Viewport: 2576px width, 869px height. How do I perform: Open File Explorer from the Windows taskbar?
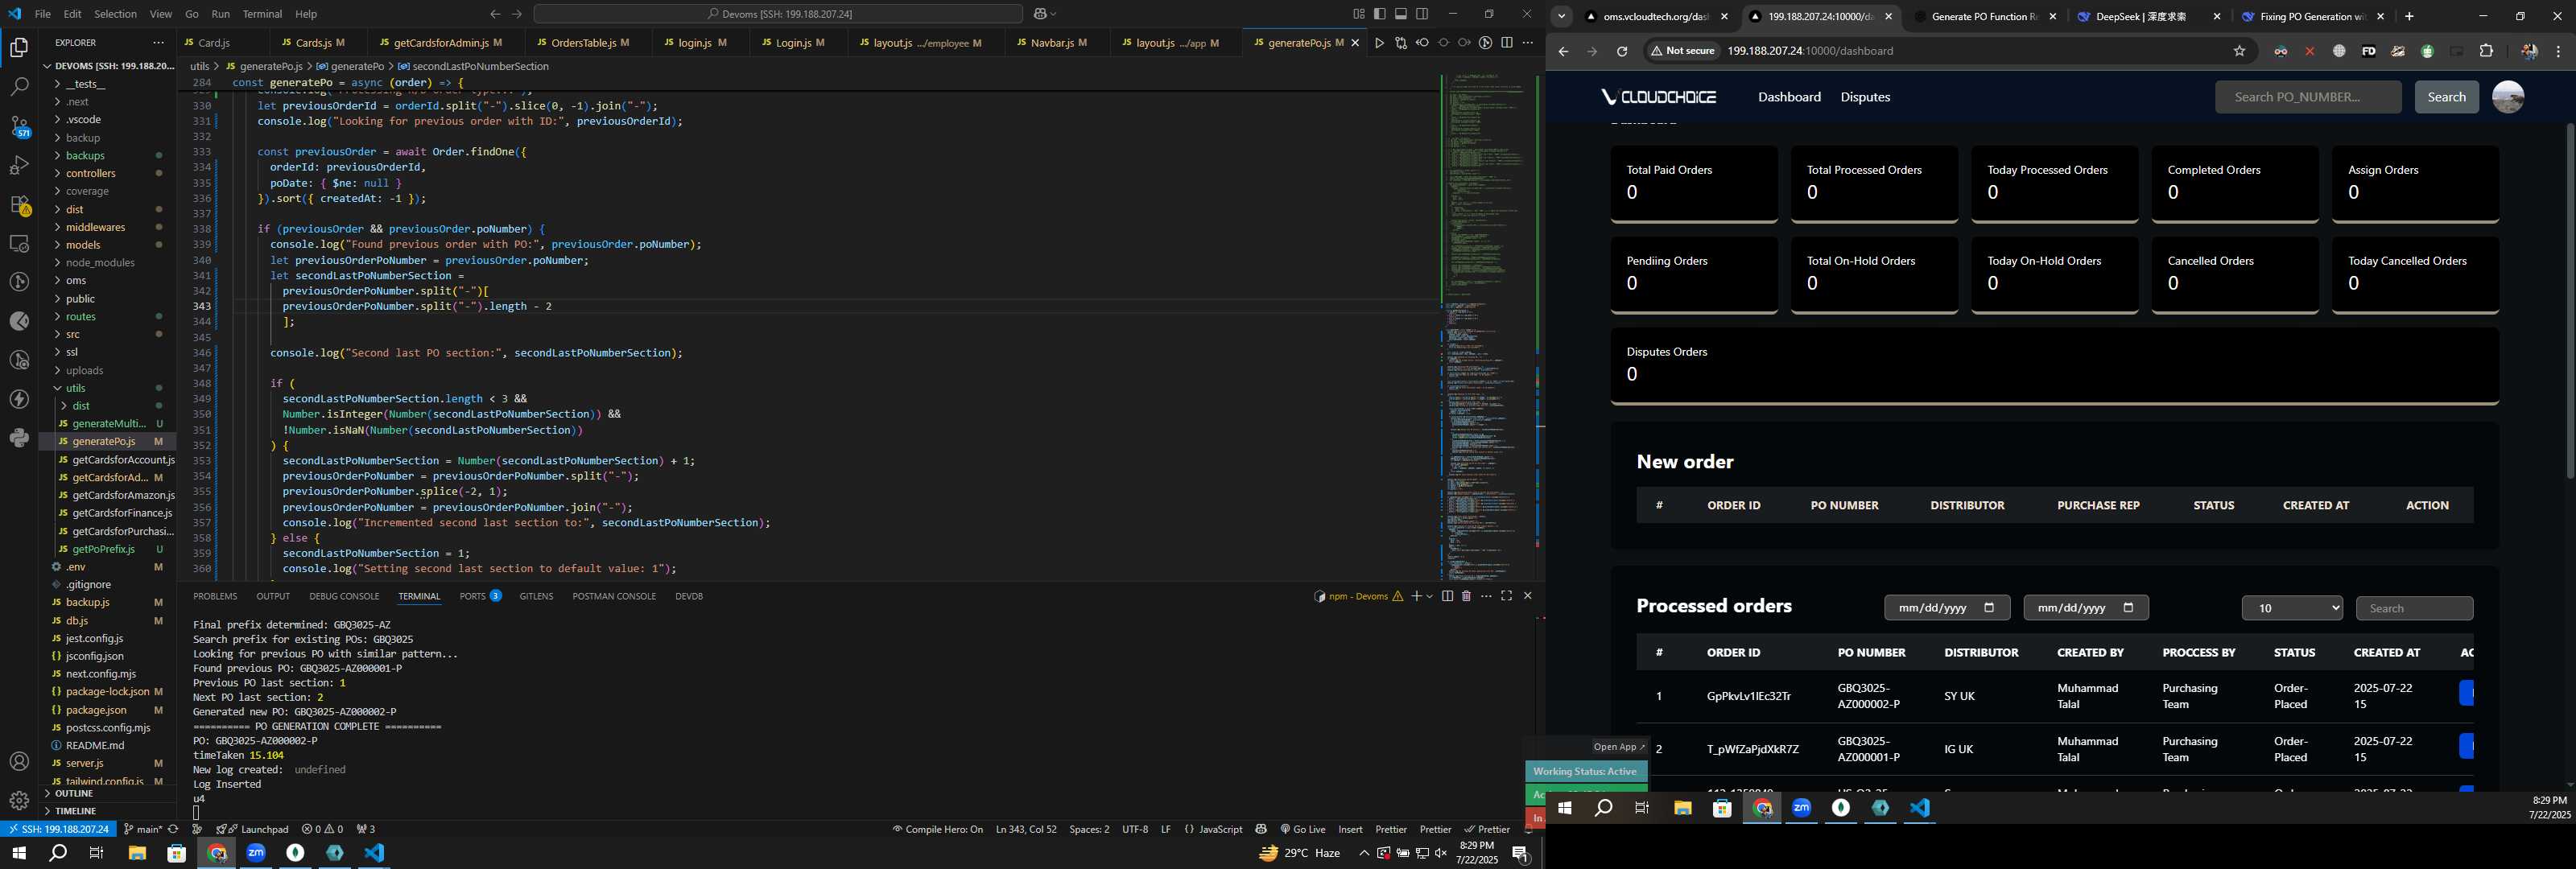tap(136, 853)
